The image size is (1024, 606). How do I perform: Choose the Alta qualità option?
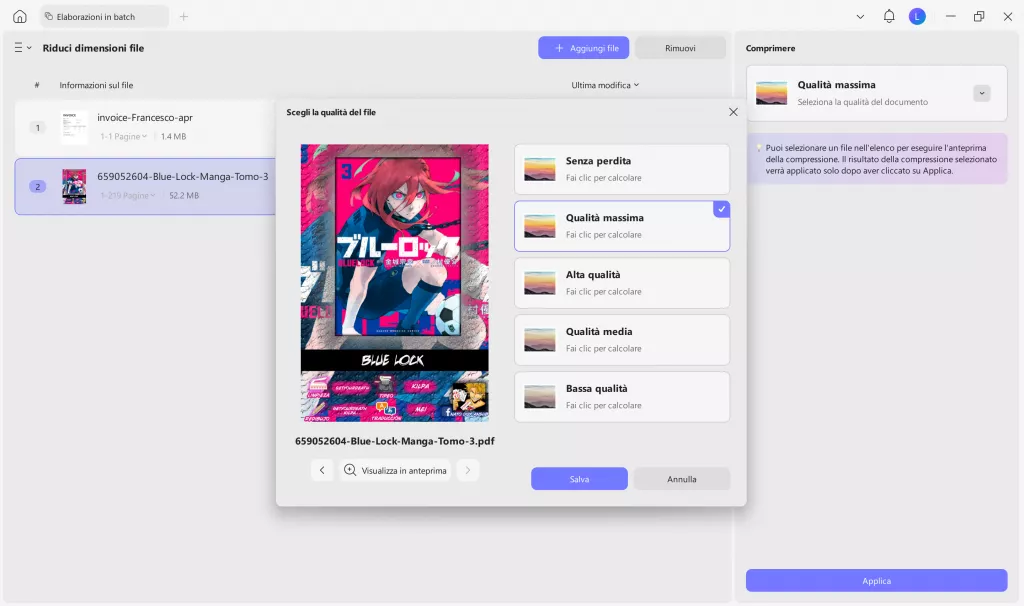click(622, 283)
